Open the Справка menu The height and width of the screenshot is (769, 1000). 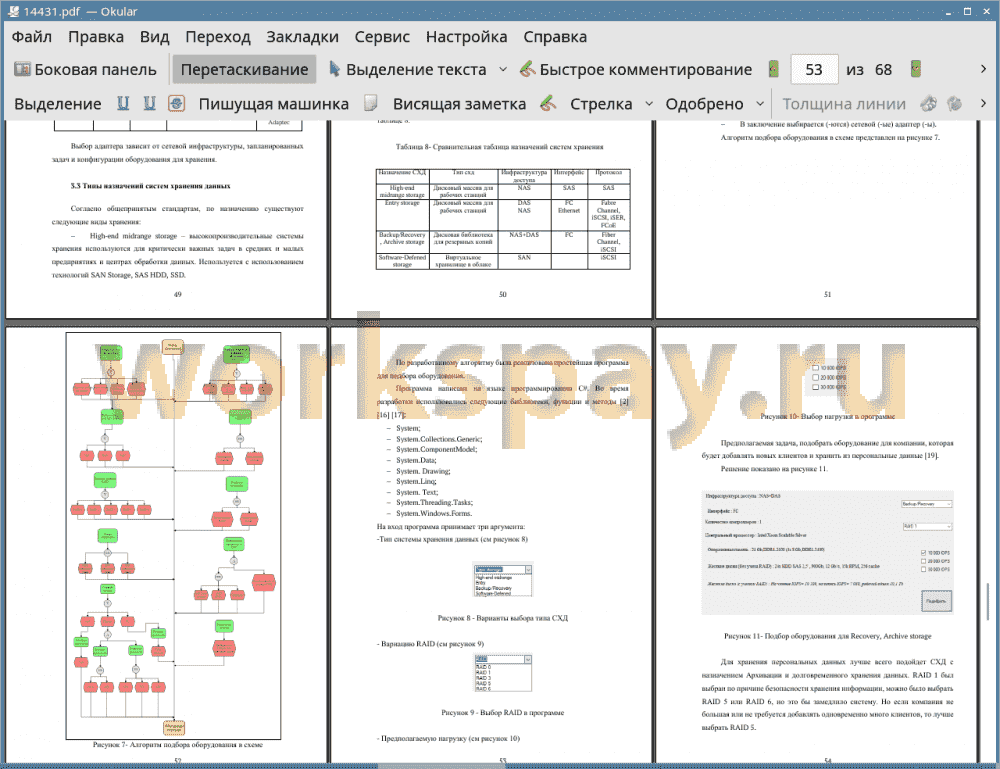pyautogui.click(x=555, y=37)
